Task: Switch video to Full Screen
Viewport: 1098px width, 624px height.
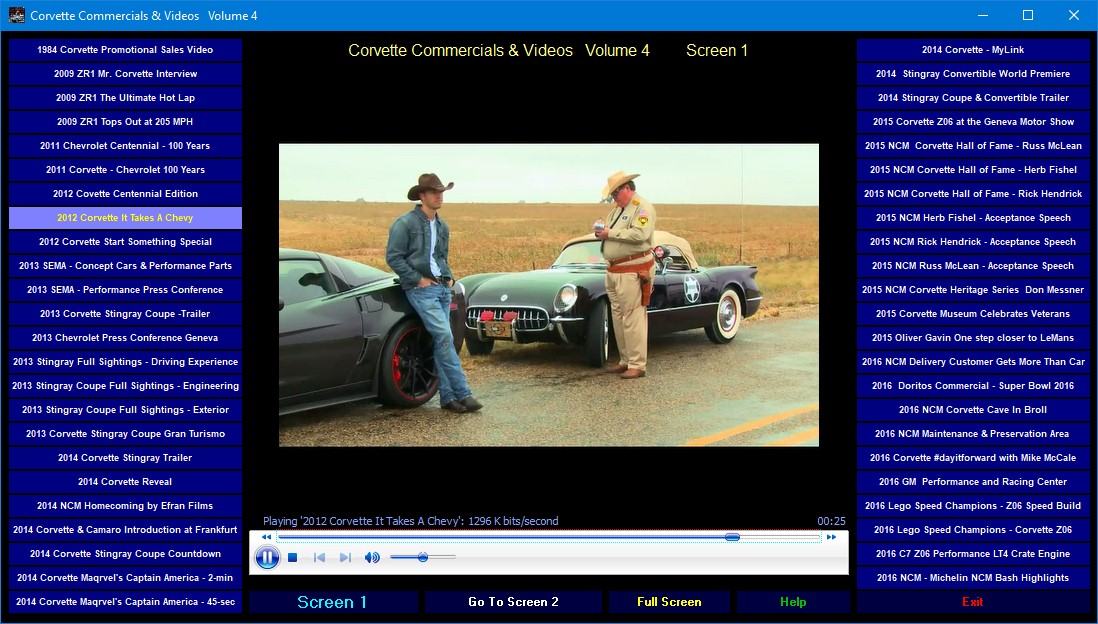Action: tap(669, 602)
